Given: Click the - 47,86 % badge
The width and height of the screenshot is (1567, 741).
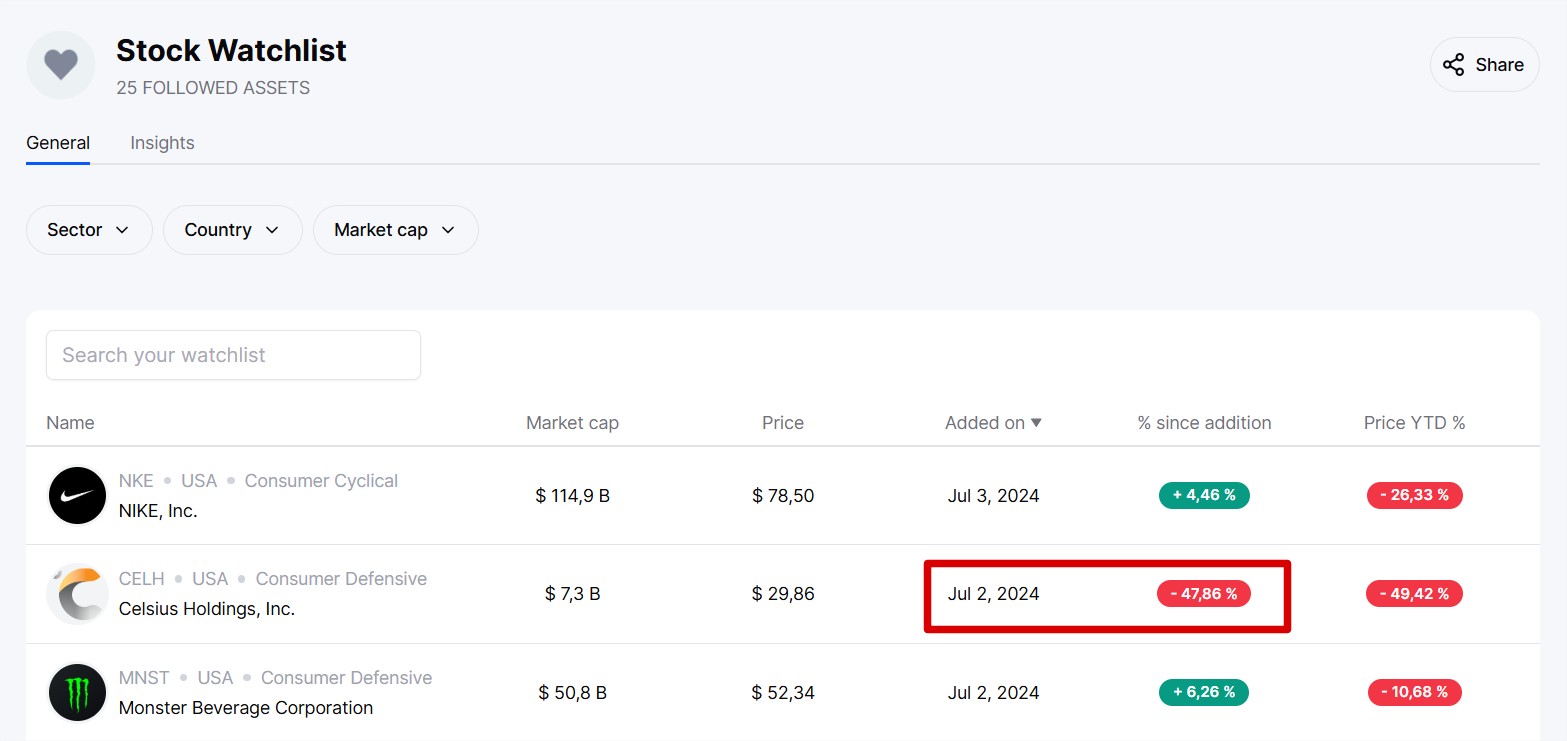Looking at the screenshot, I should 1204,594.
